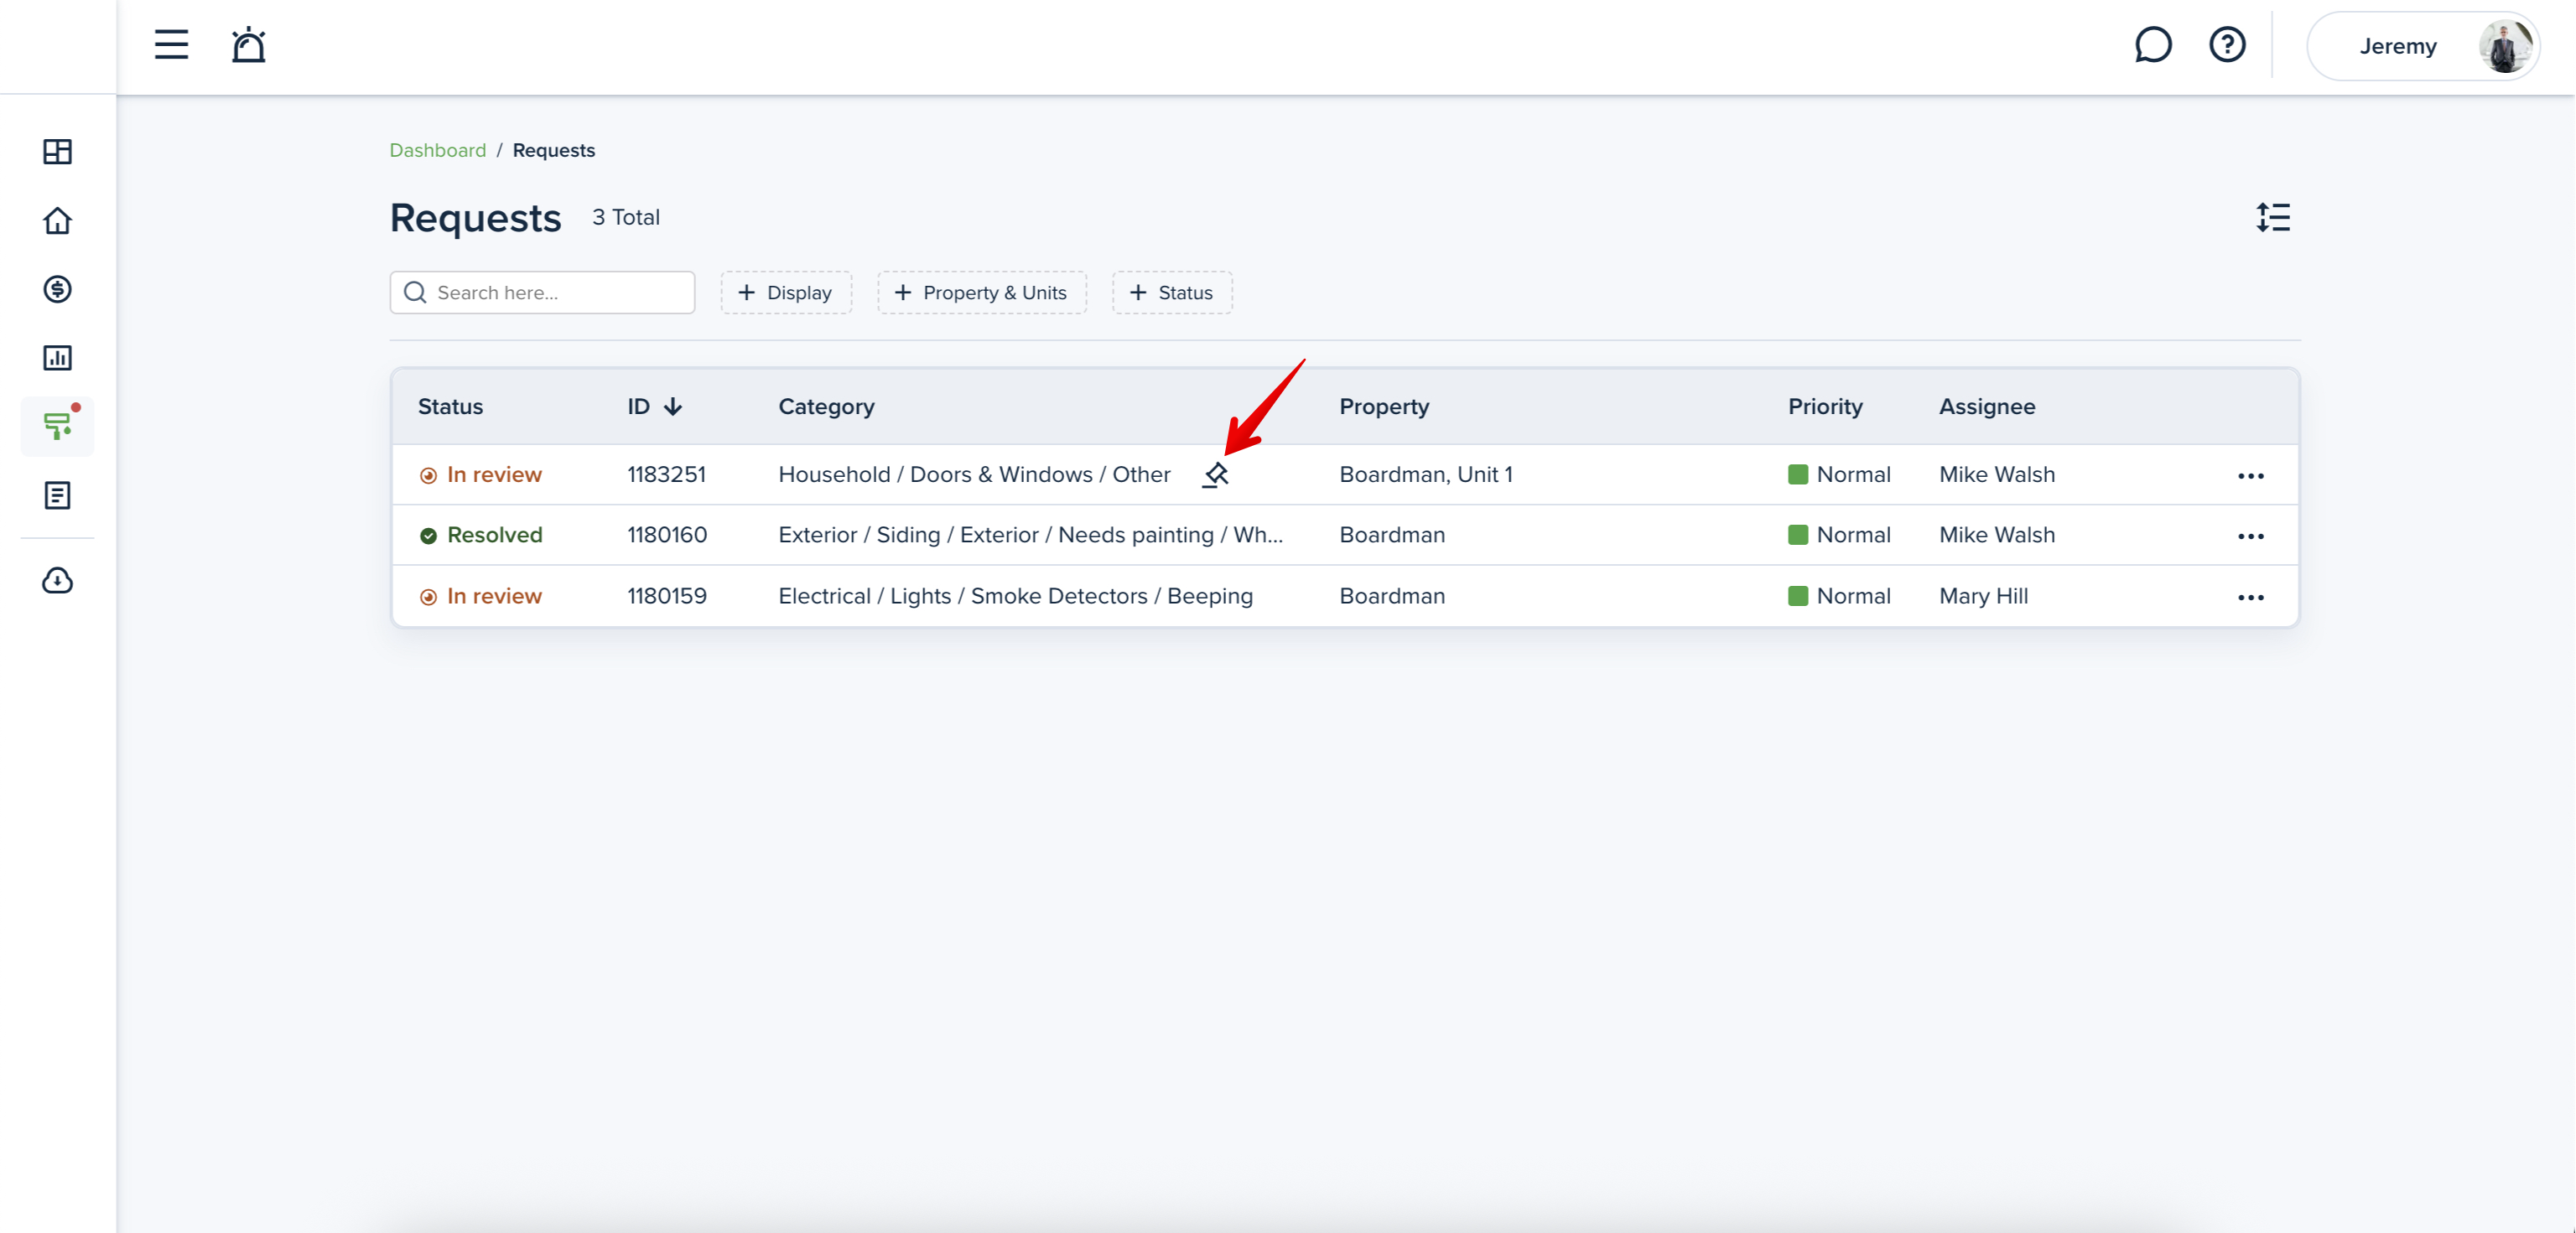Go to properties home sidebar icon

pos(58,220)
